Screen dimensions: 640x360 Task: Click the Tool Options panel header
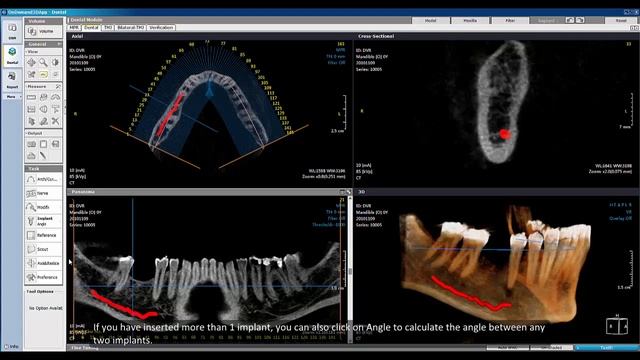click(x=43, y=291)
